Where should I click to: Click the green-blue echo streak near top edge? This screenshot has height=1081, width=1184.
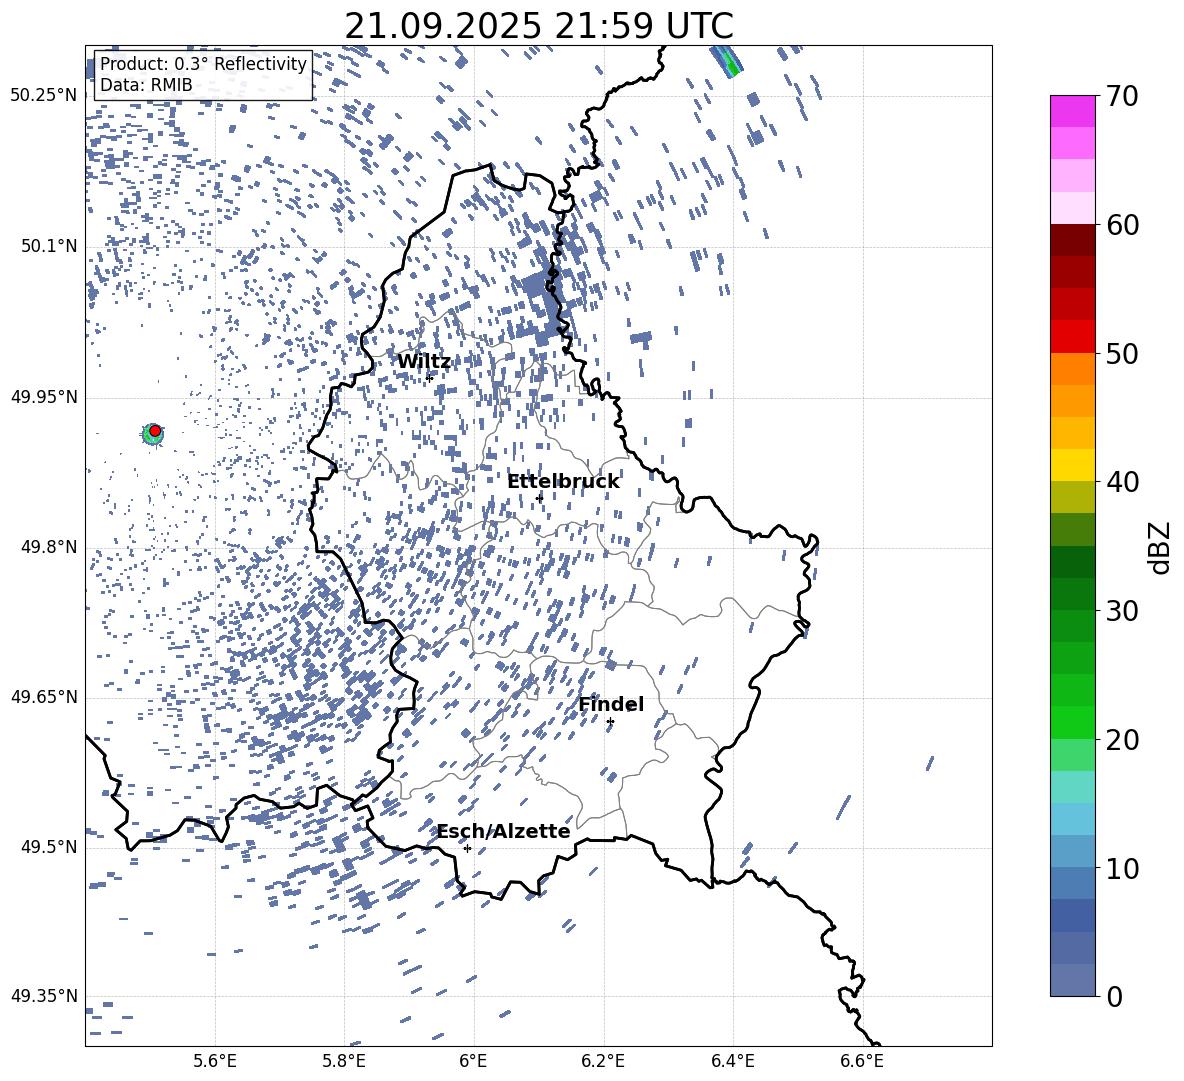tap(726, 61)
